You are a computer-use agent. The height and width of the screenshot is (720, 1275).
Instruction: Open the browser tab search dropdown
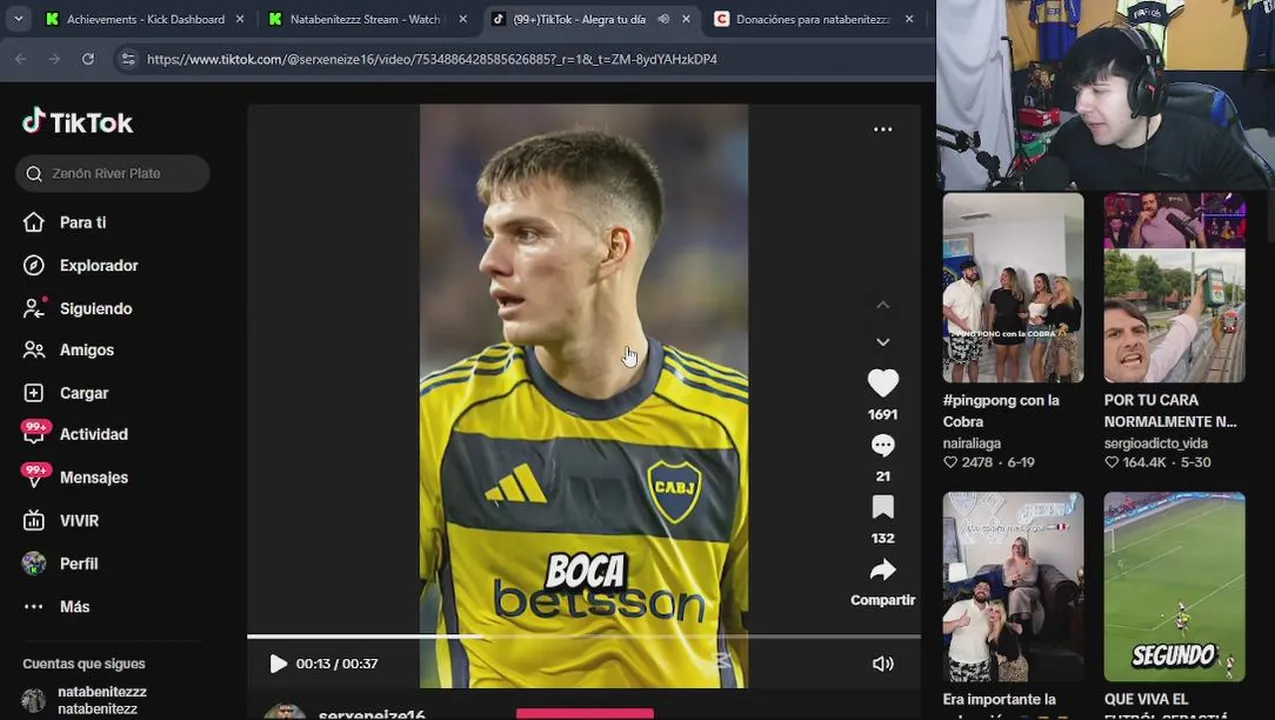(x=18, y=19)
